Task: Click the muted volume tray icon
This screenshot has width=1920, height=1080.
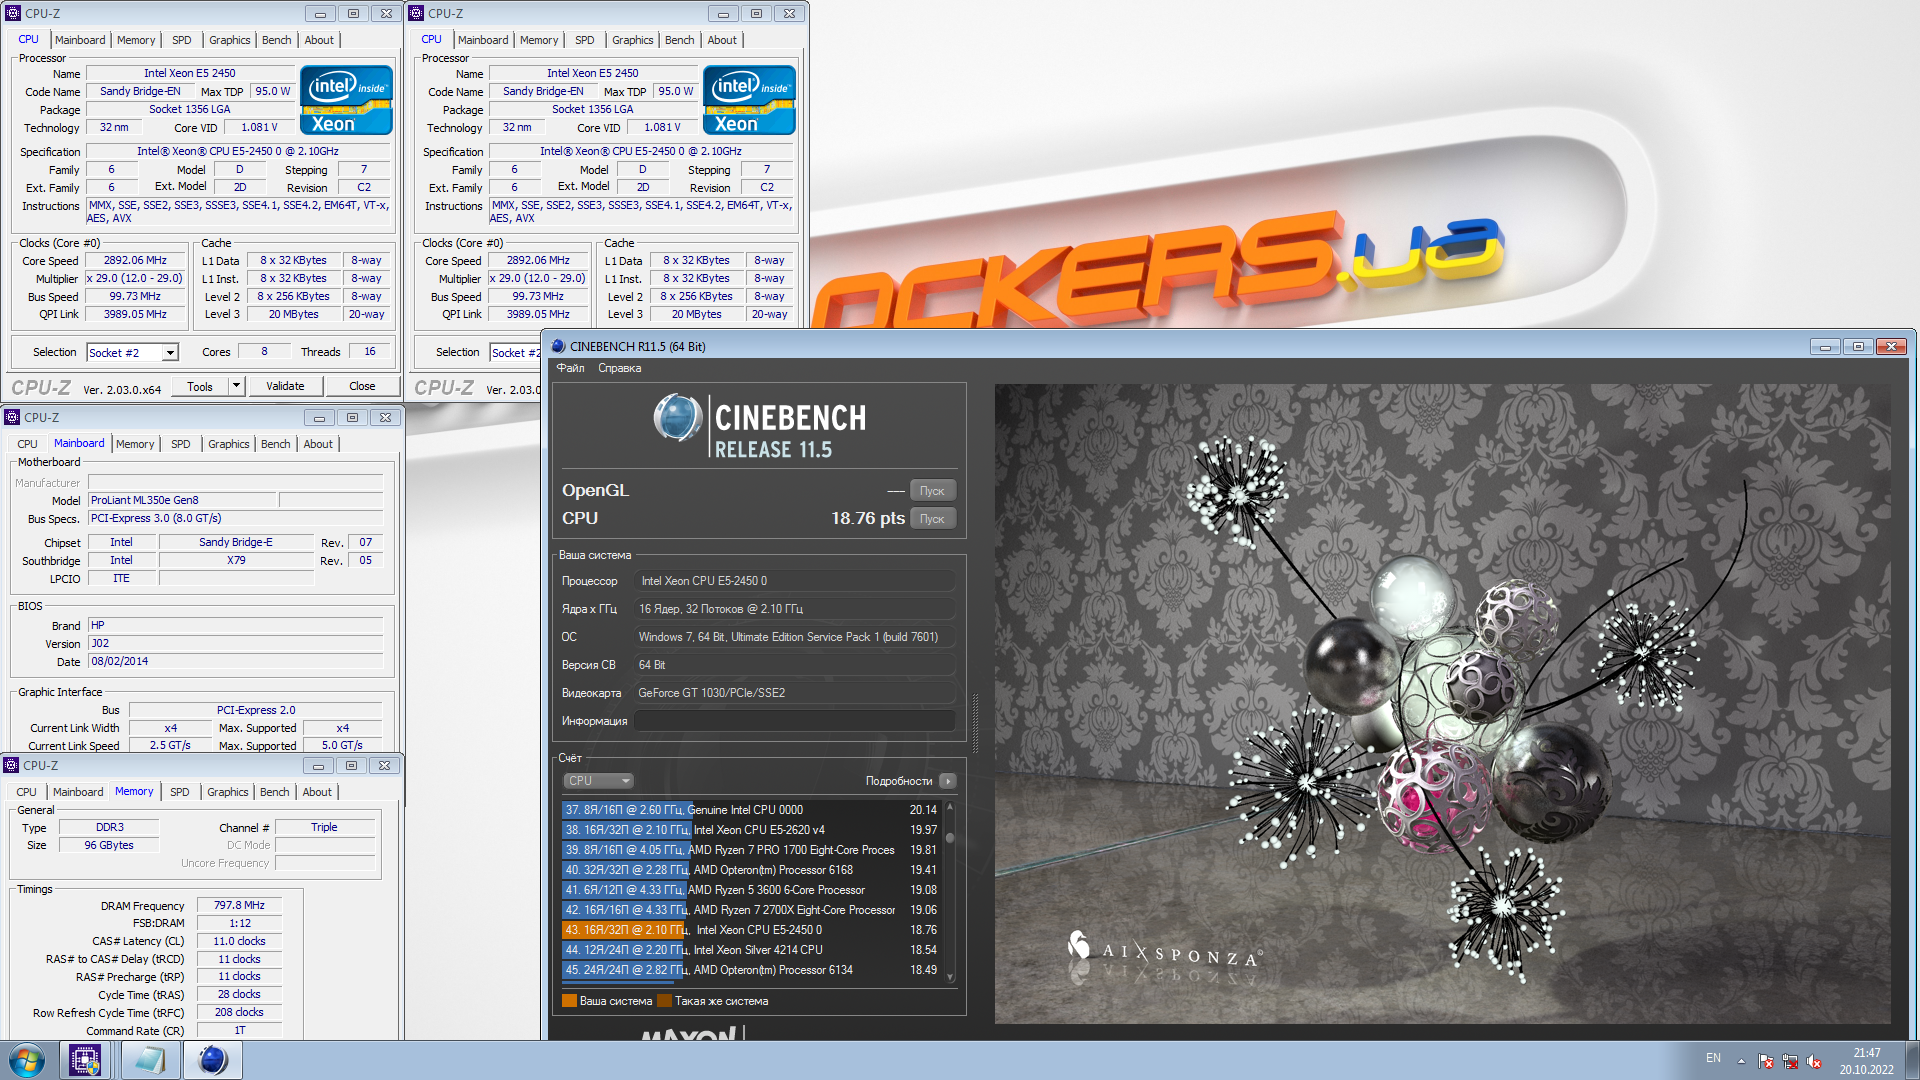Action: tap(1814, 1061)
